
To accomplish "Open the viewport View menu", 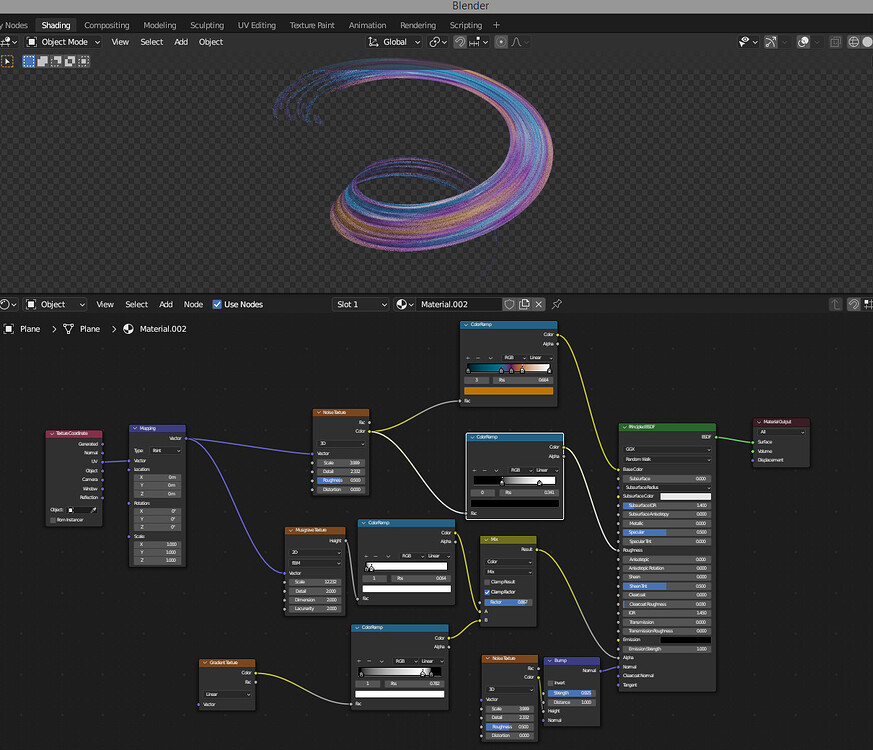I will (120, 42).
